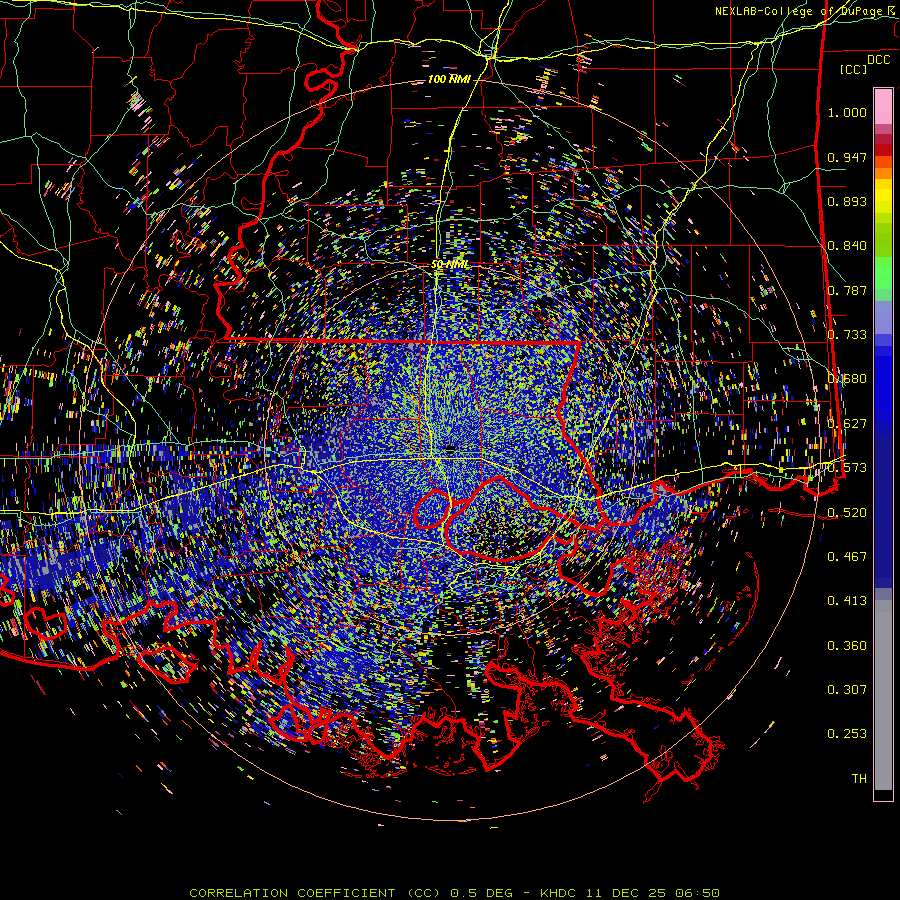Select the 0.307 scale value
Screen dimensions: 900x900
(847, 690)
